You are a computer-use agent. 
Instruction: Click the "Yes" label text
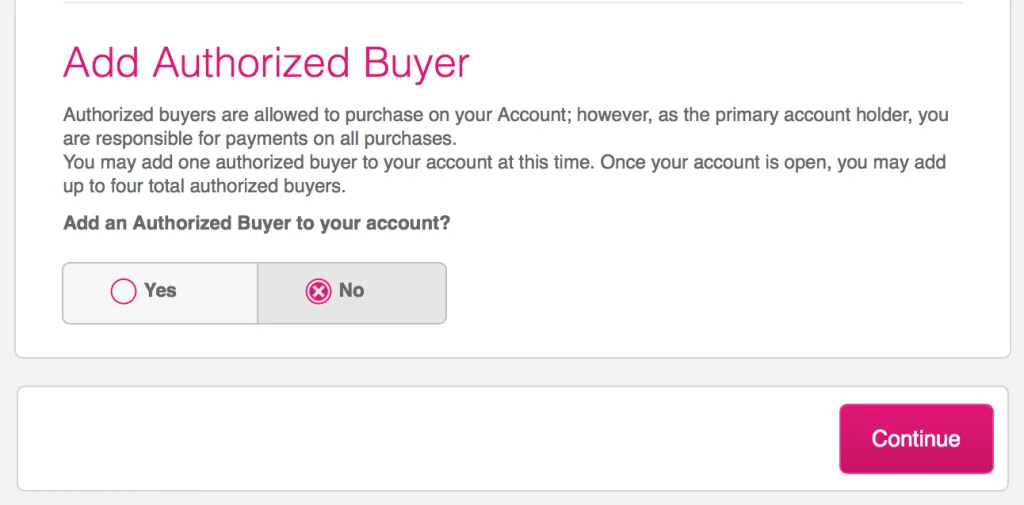(x=160, y=291)
